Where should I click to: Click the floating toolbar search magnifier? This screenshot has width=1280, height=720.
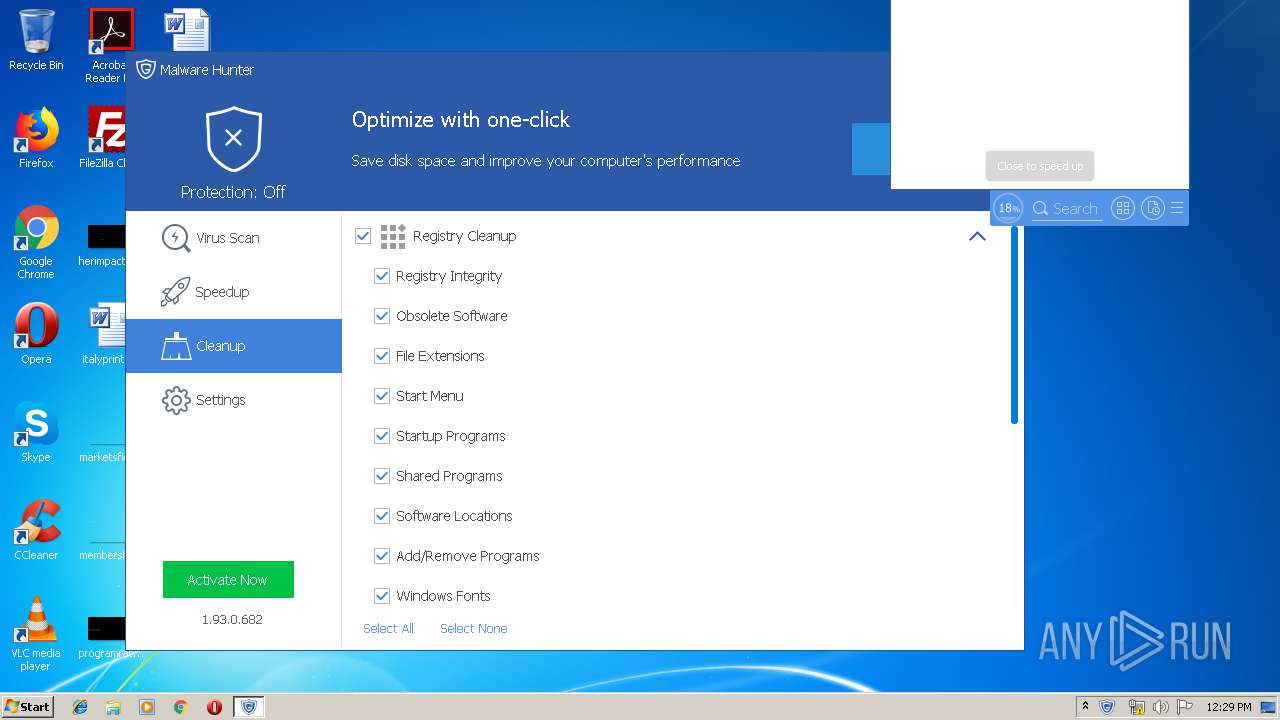click(1041, 208)
